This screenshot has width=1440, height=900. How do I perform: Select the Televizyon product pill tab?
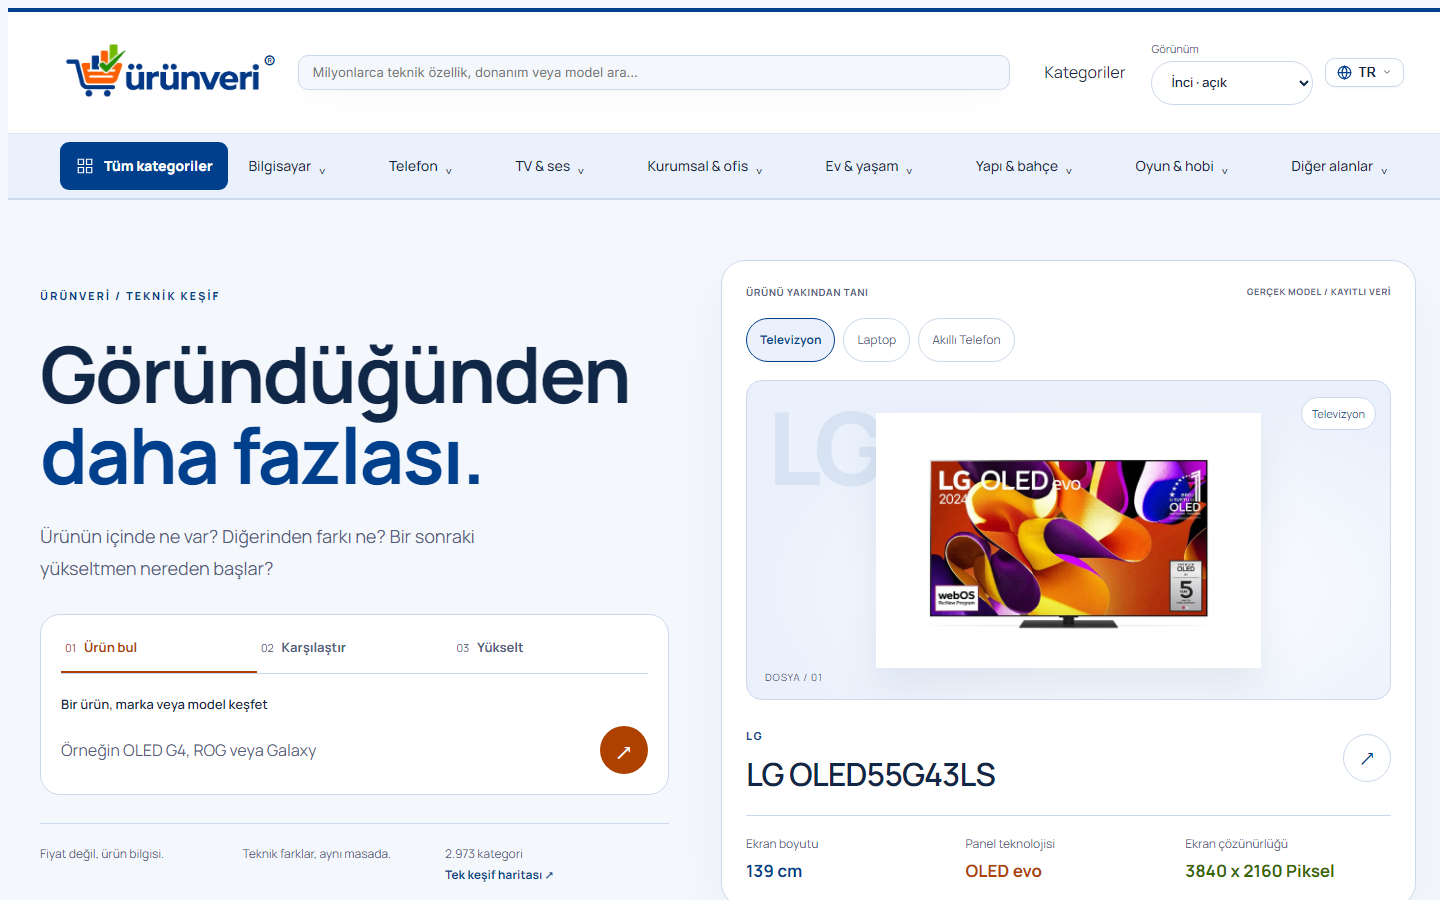pos(790,340)
